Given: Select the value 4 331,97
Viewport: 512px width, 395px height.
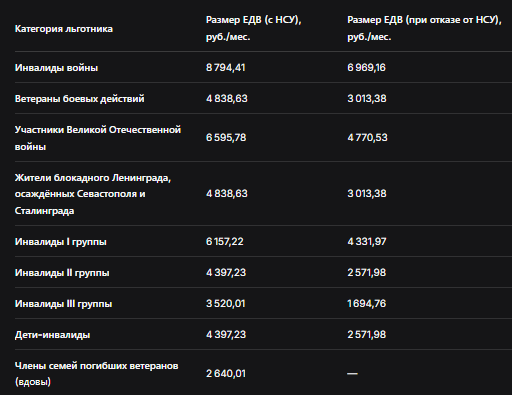Looking at the screenshot, I should [367, 242].
